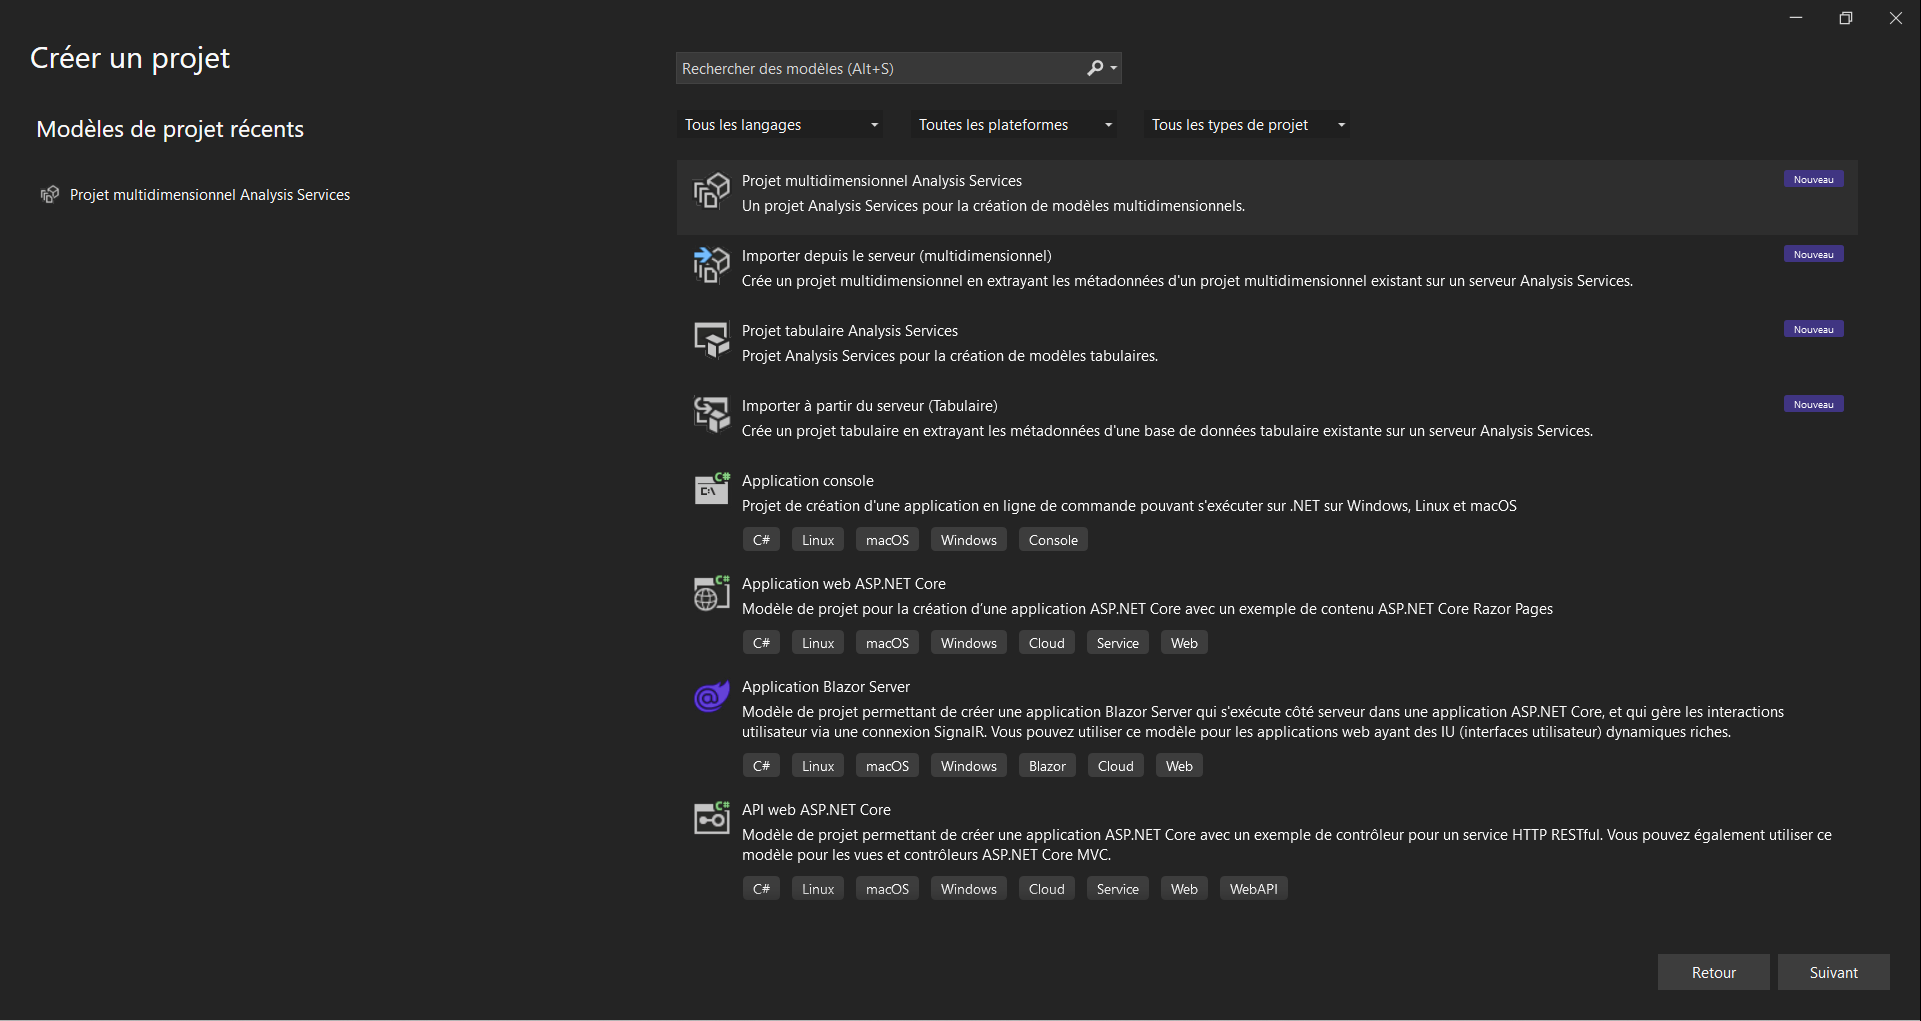Click the import from server Tabulaire icon
Screen dimensions: 1921x1021
click(711, 414)
